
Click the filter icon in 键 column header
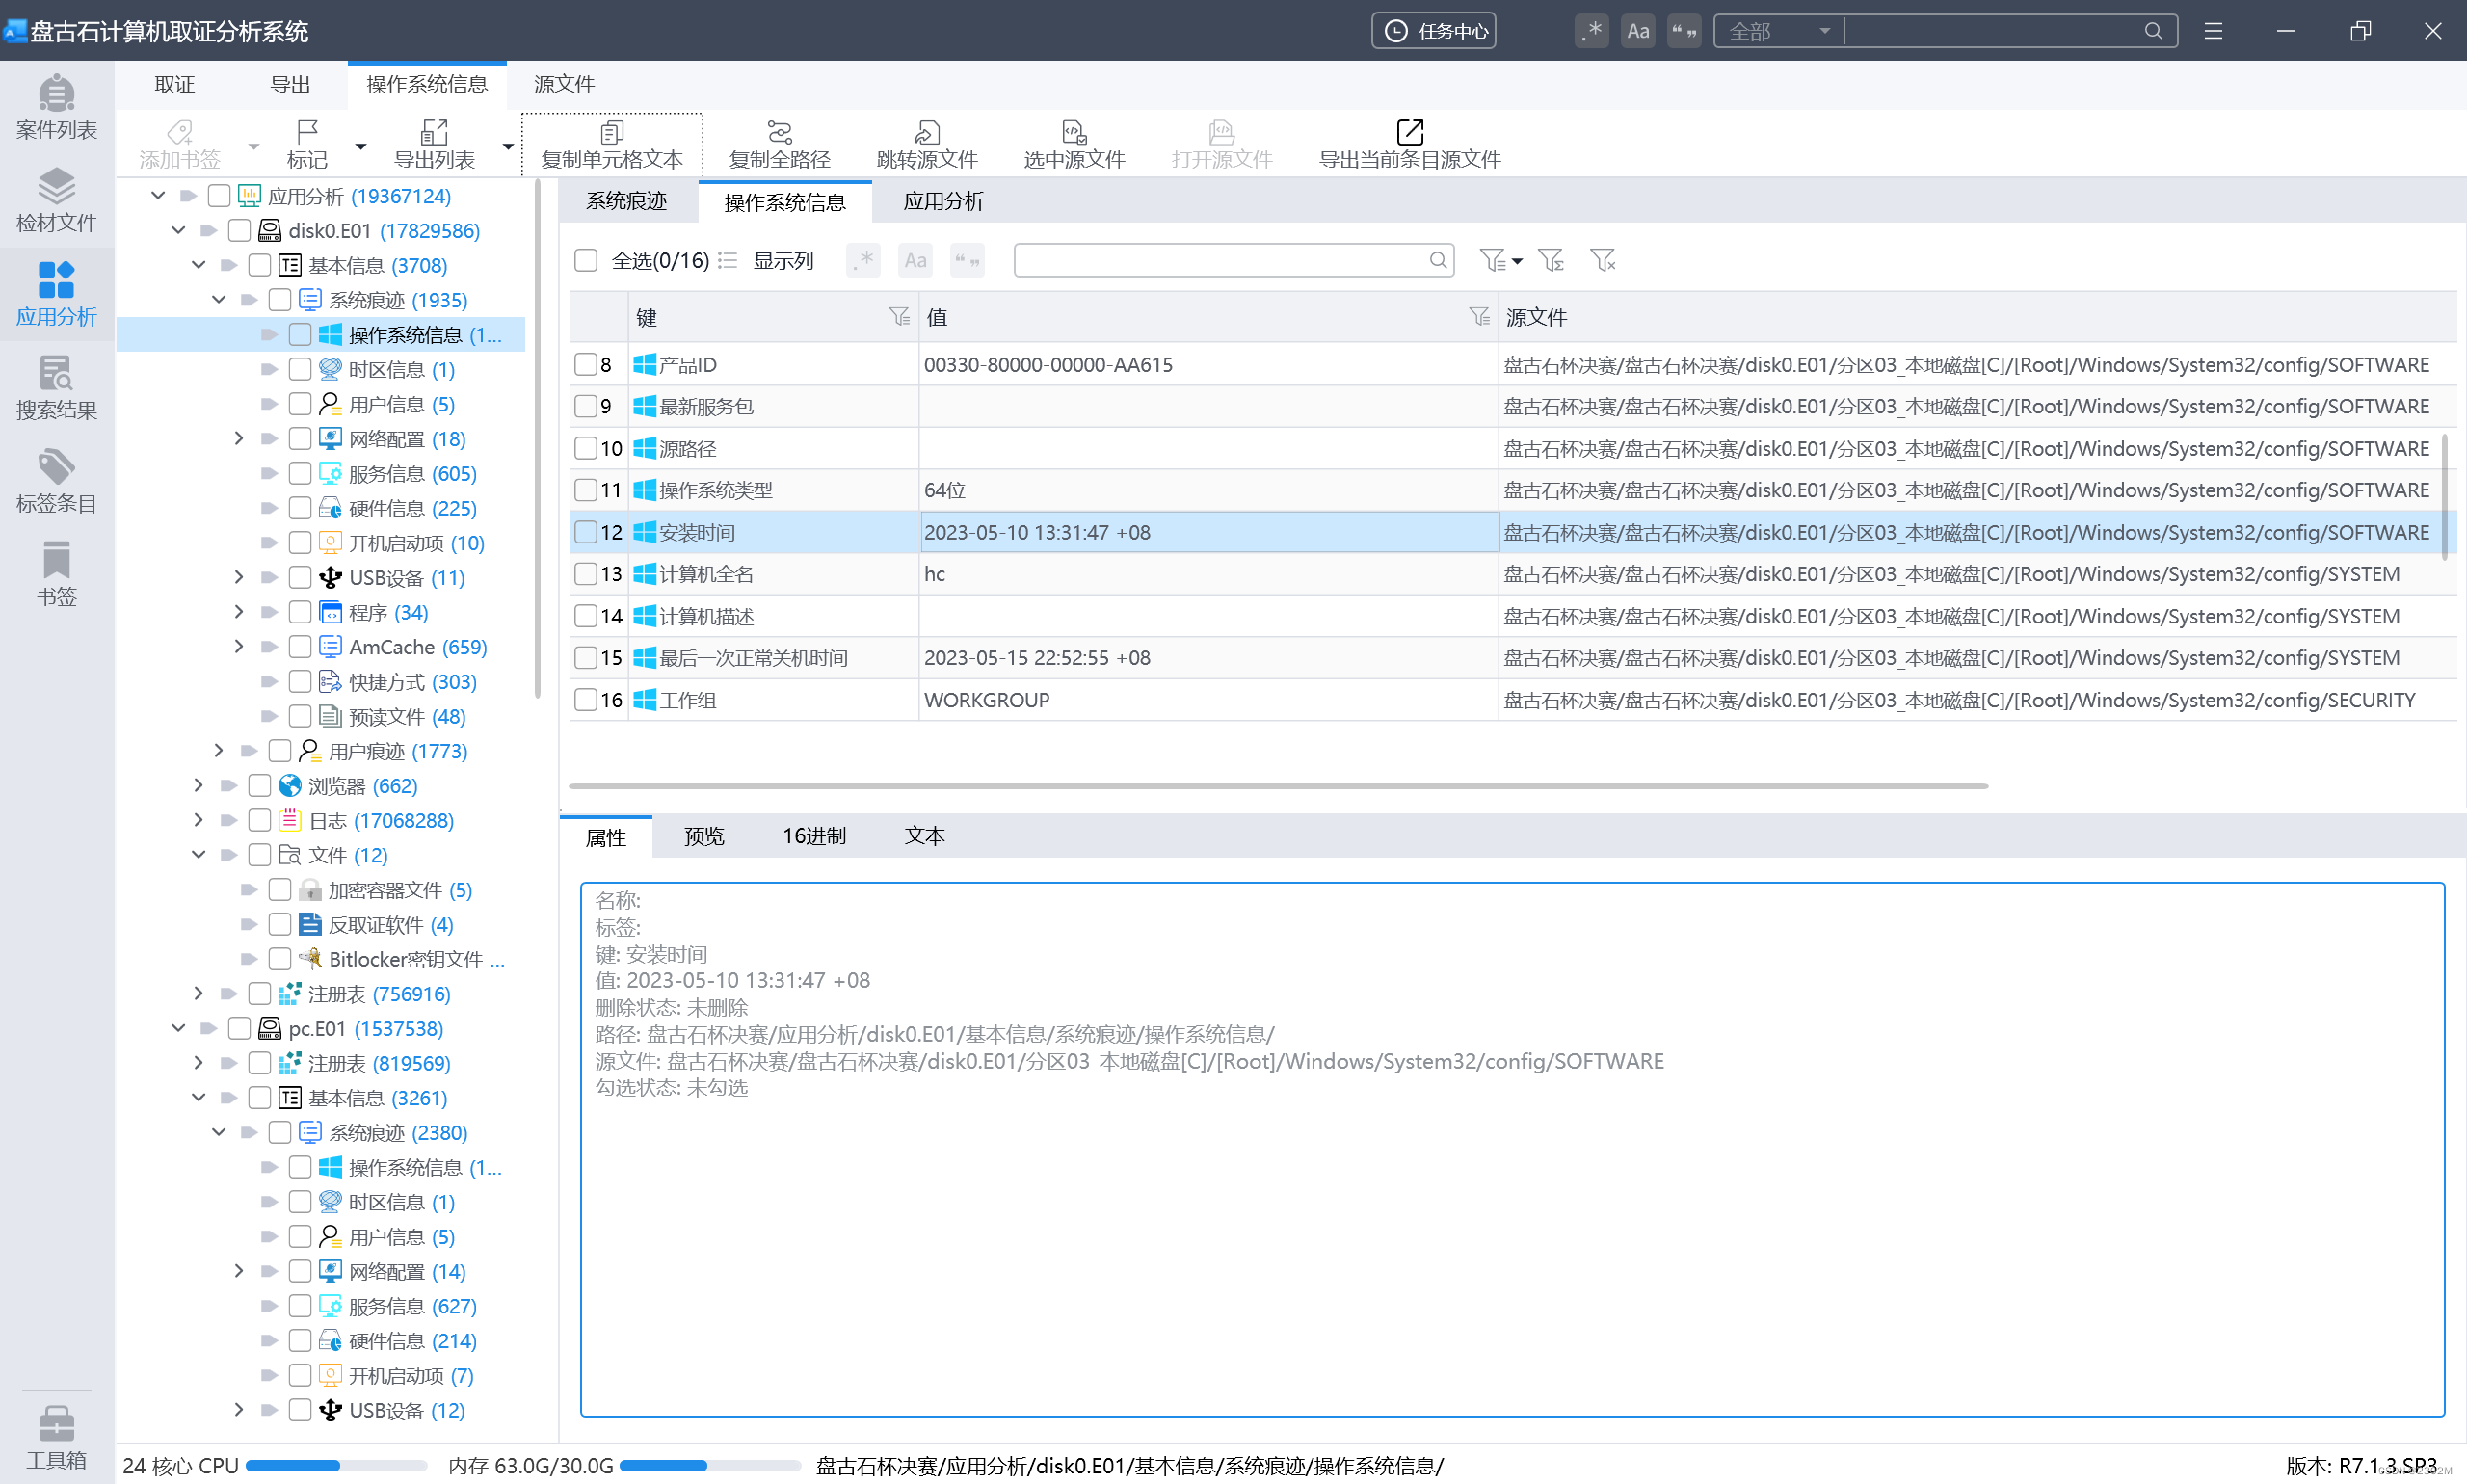[899, 316]
